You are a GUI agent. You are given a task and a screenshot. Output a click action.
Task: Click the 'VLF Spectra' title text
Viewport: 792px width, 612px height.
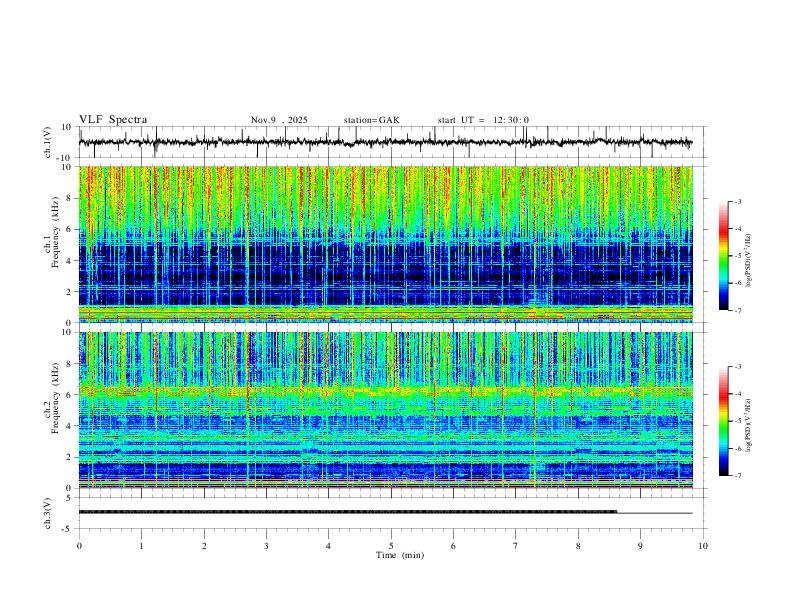coord(113,120)
